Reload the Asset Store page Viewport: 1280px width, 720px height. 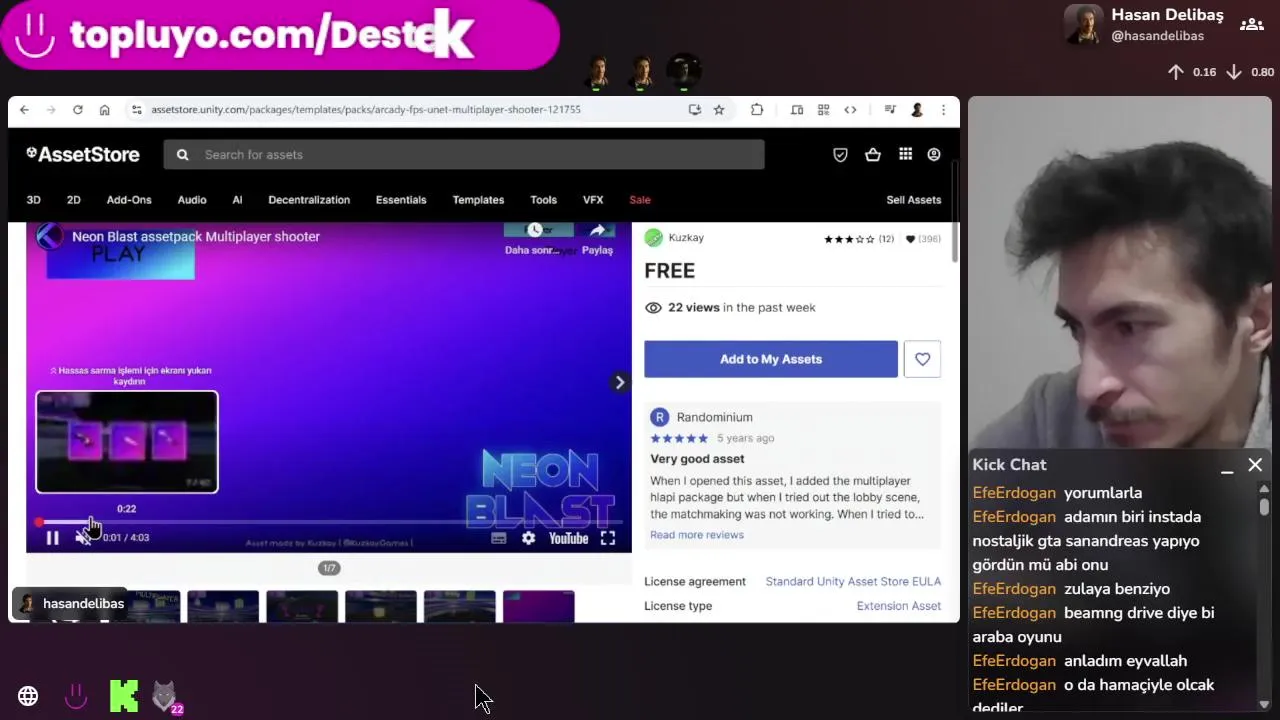click(x=77, y=110)
